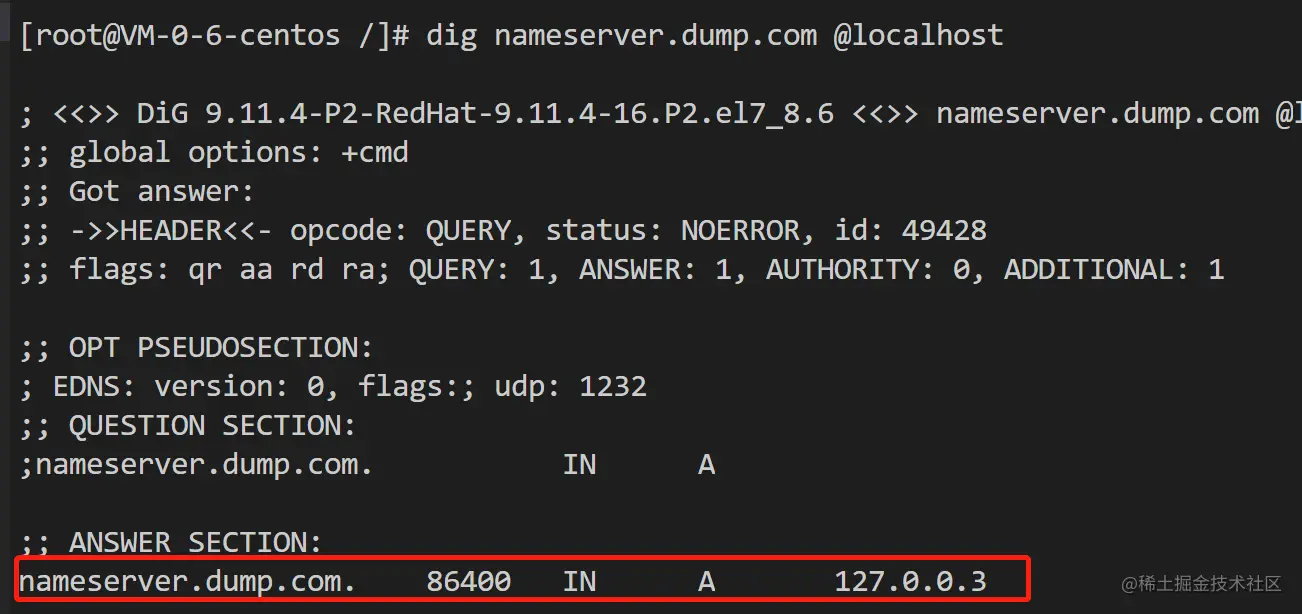Select the @localhost argument in the command

pos(919,36)
